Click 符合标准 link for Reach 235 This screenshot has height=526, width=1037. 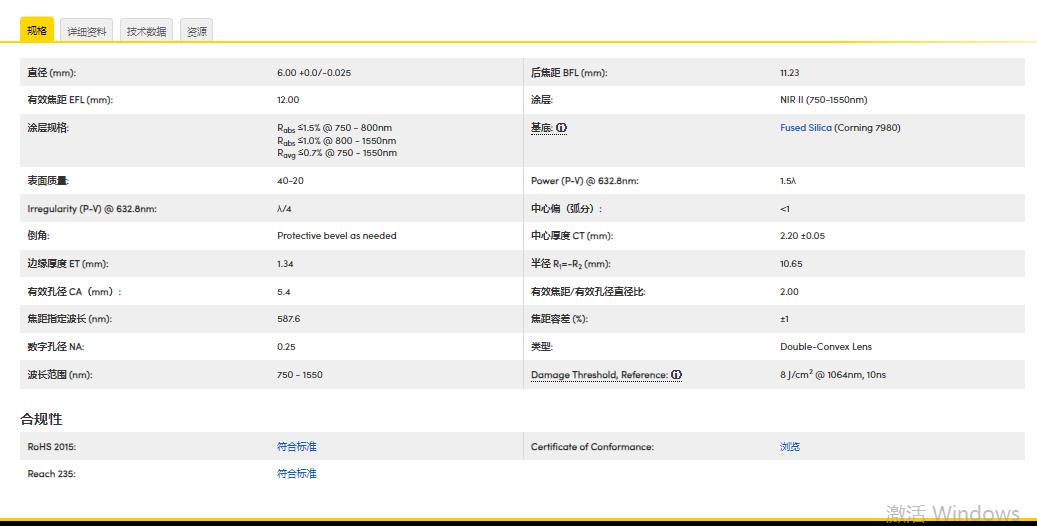[296, 474]
